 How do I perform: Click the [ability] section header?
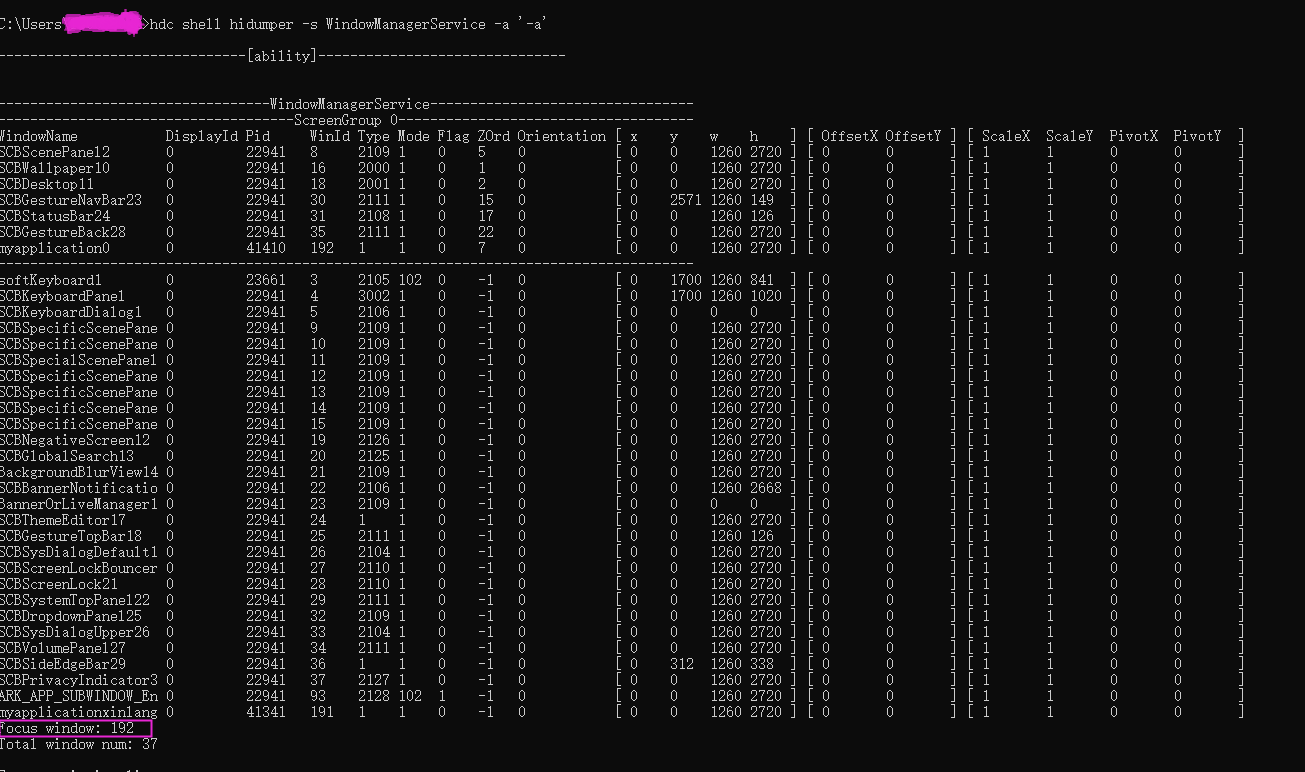(x=281, y=56)
